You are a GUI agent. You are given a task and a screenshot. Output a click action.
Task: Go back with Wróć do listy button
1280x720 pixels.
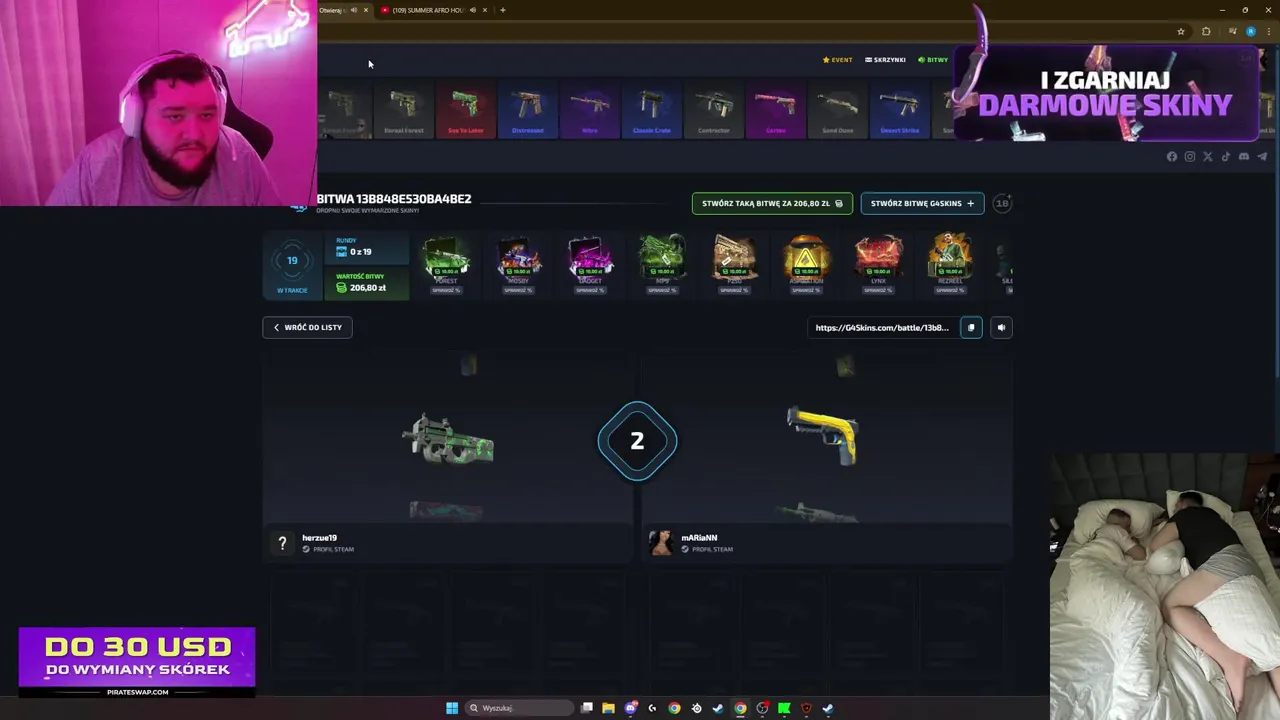307,327
